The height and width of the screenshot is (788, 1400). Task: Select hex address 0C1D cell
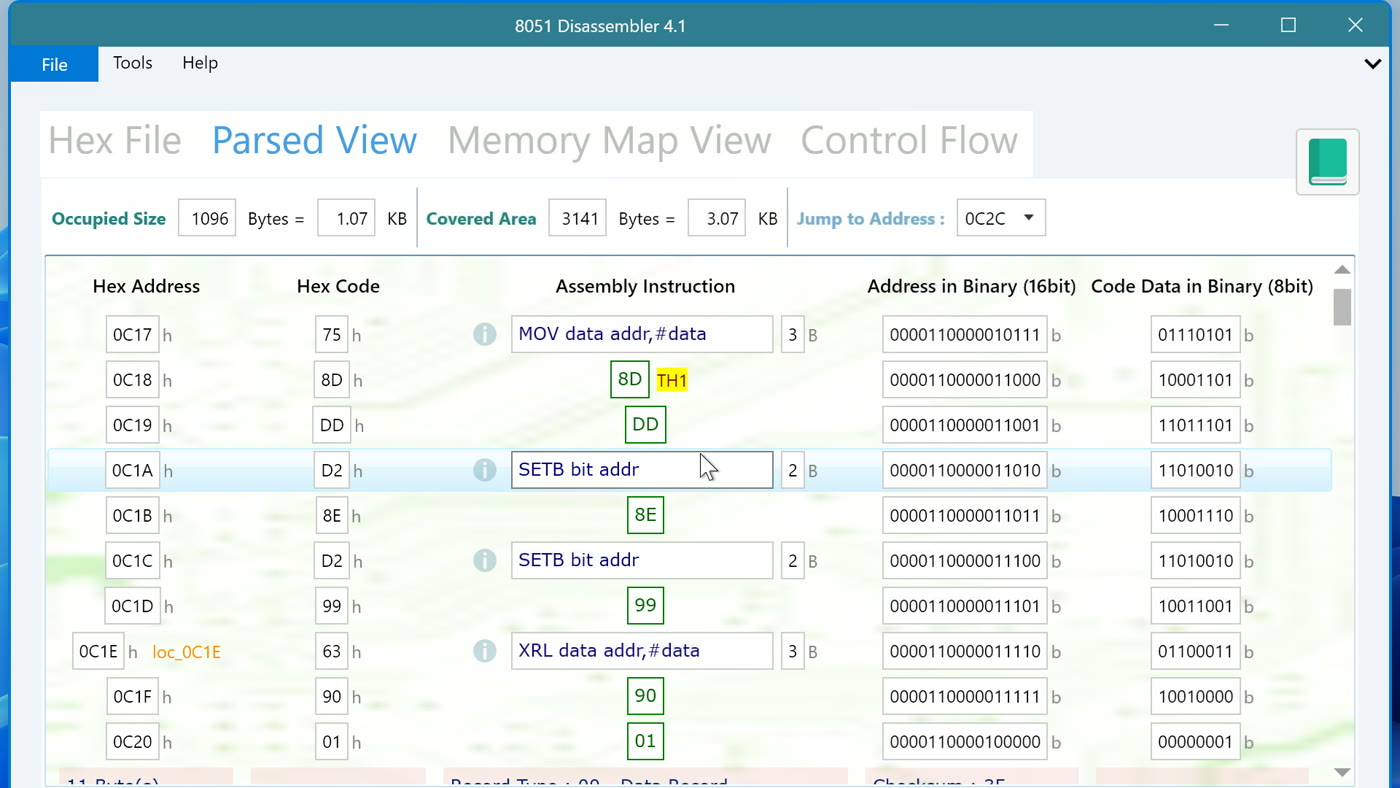(x=132, y=606)
